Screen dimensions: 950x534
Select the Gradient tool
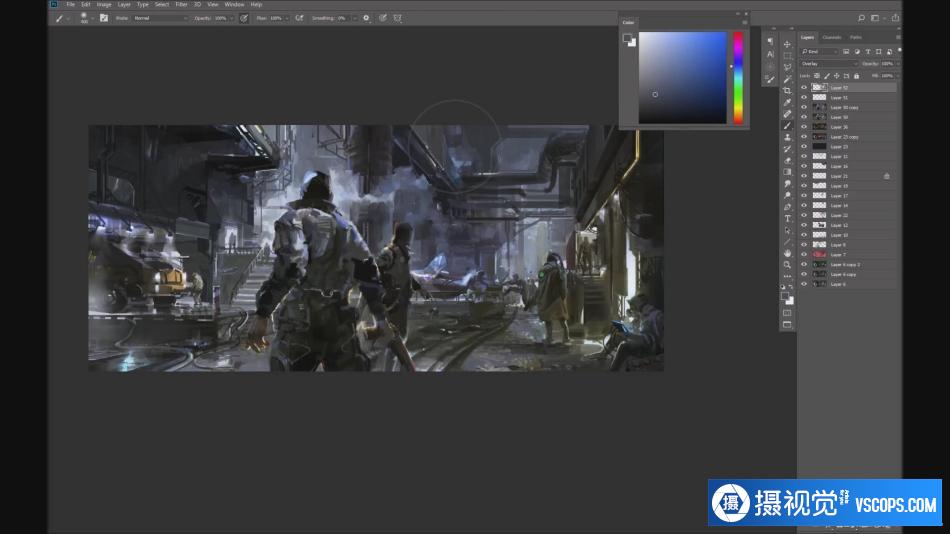(x=787, y=172)
